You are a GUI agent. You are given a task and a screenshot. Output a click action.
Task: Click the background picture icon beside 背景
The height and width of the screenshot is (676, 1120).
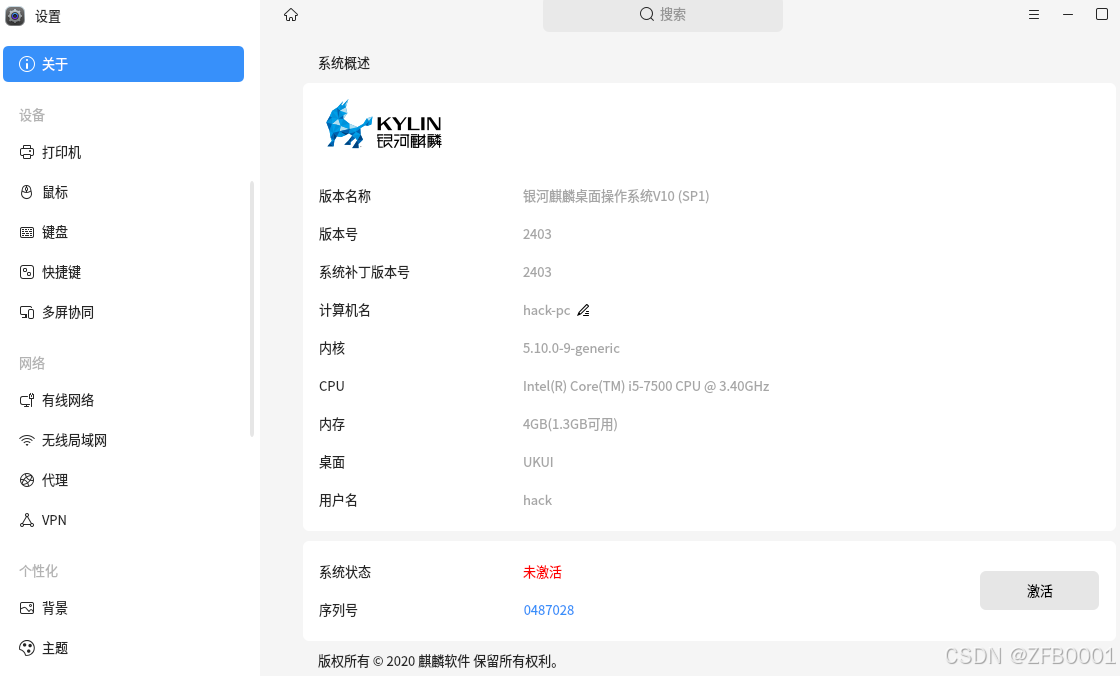pos(26,608)
